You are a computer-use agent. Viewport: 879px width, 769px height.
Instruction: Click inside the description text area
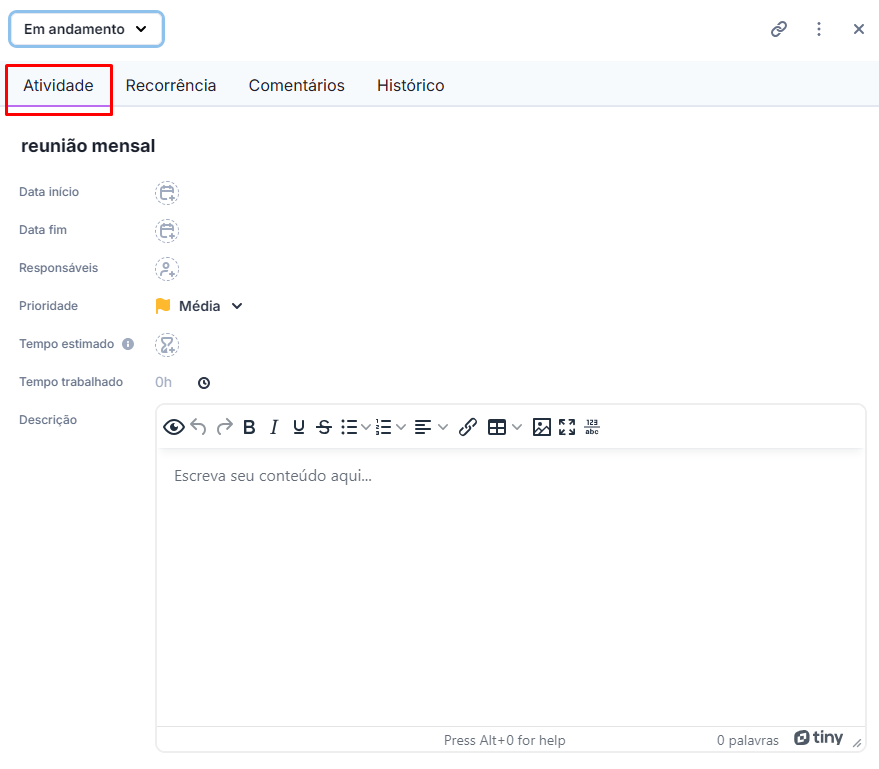click(511, 586)
